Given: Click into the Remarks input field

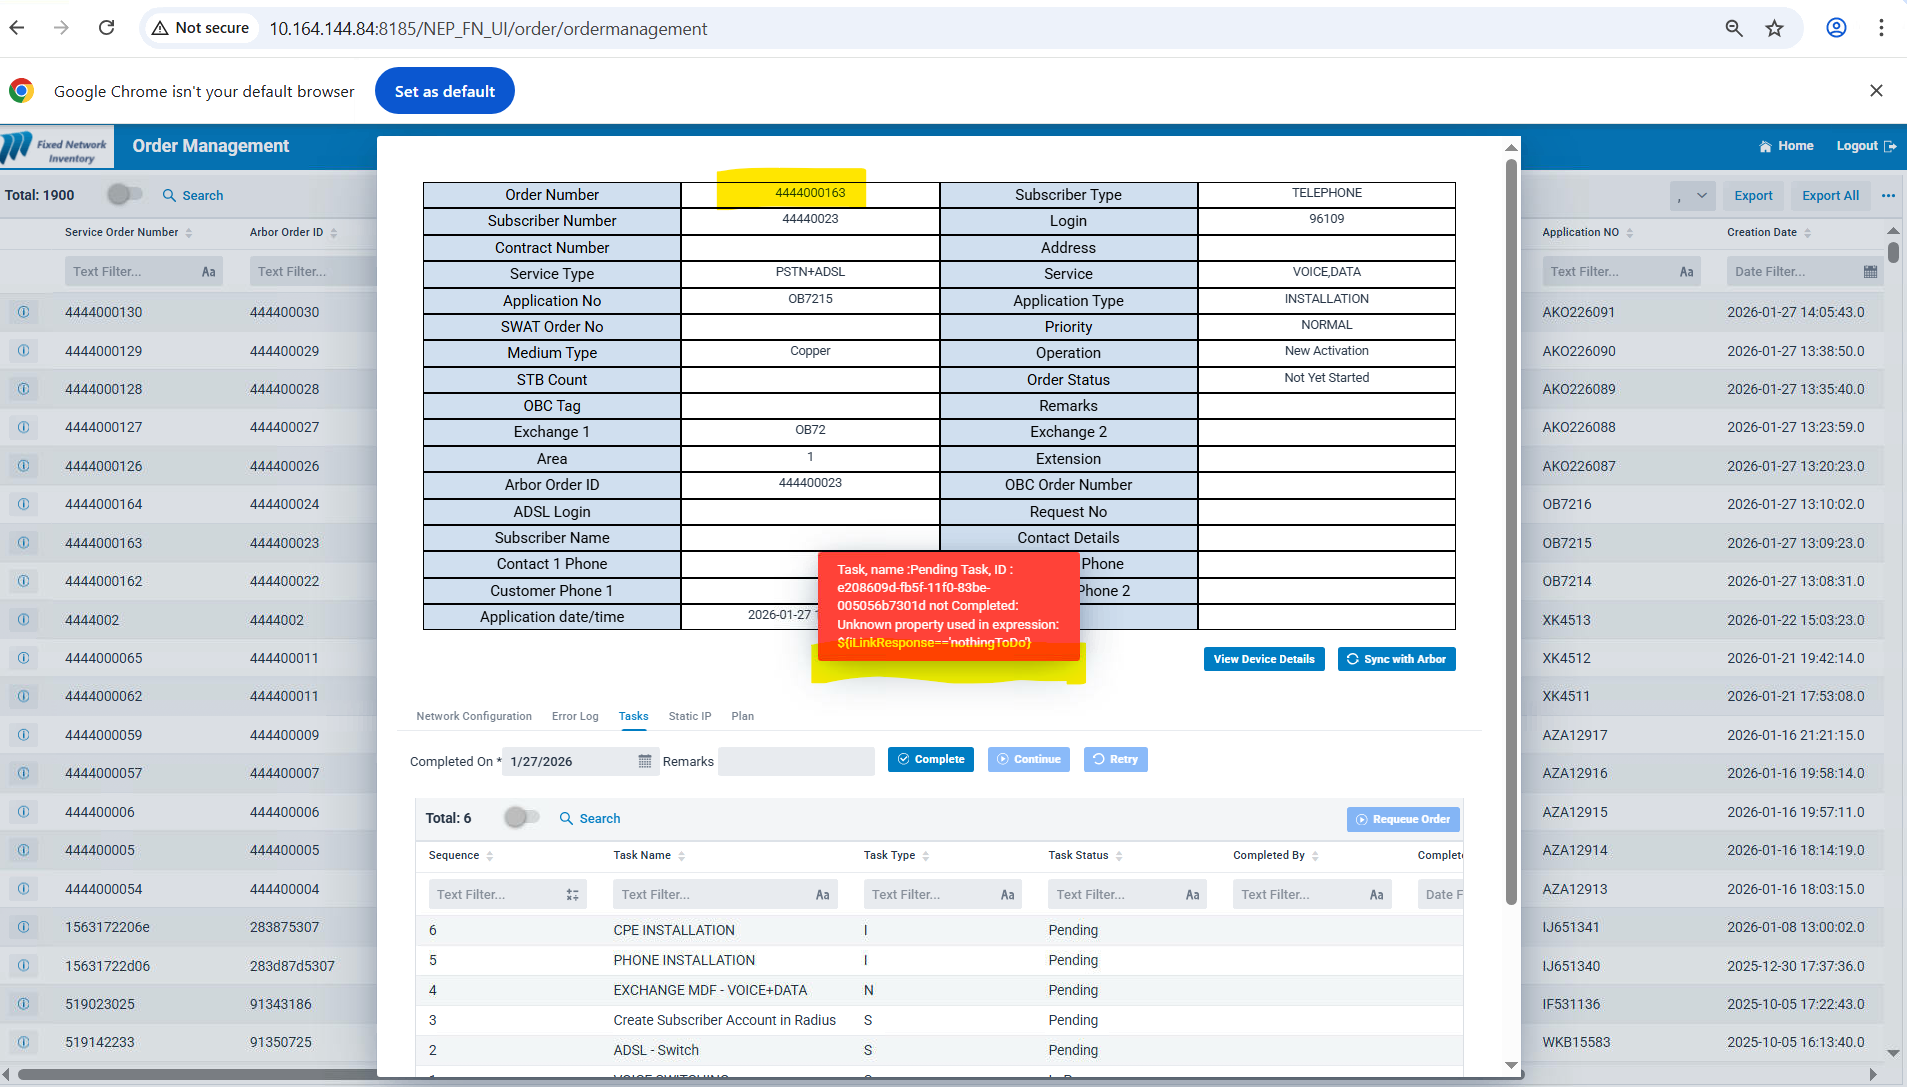Looking at the screenshot, I should pos(796,761).
